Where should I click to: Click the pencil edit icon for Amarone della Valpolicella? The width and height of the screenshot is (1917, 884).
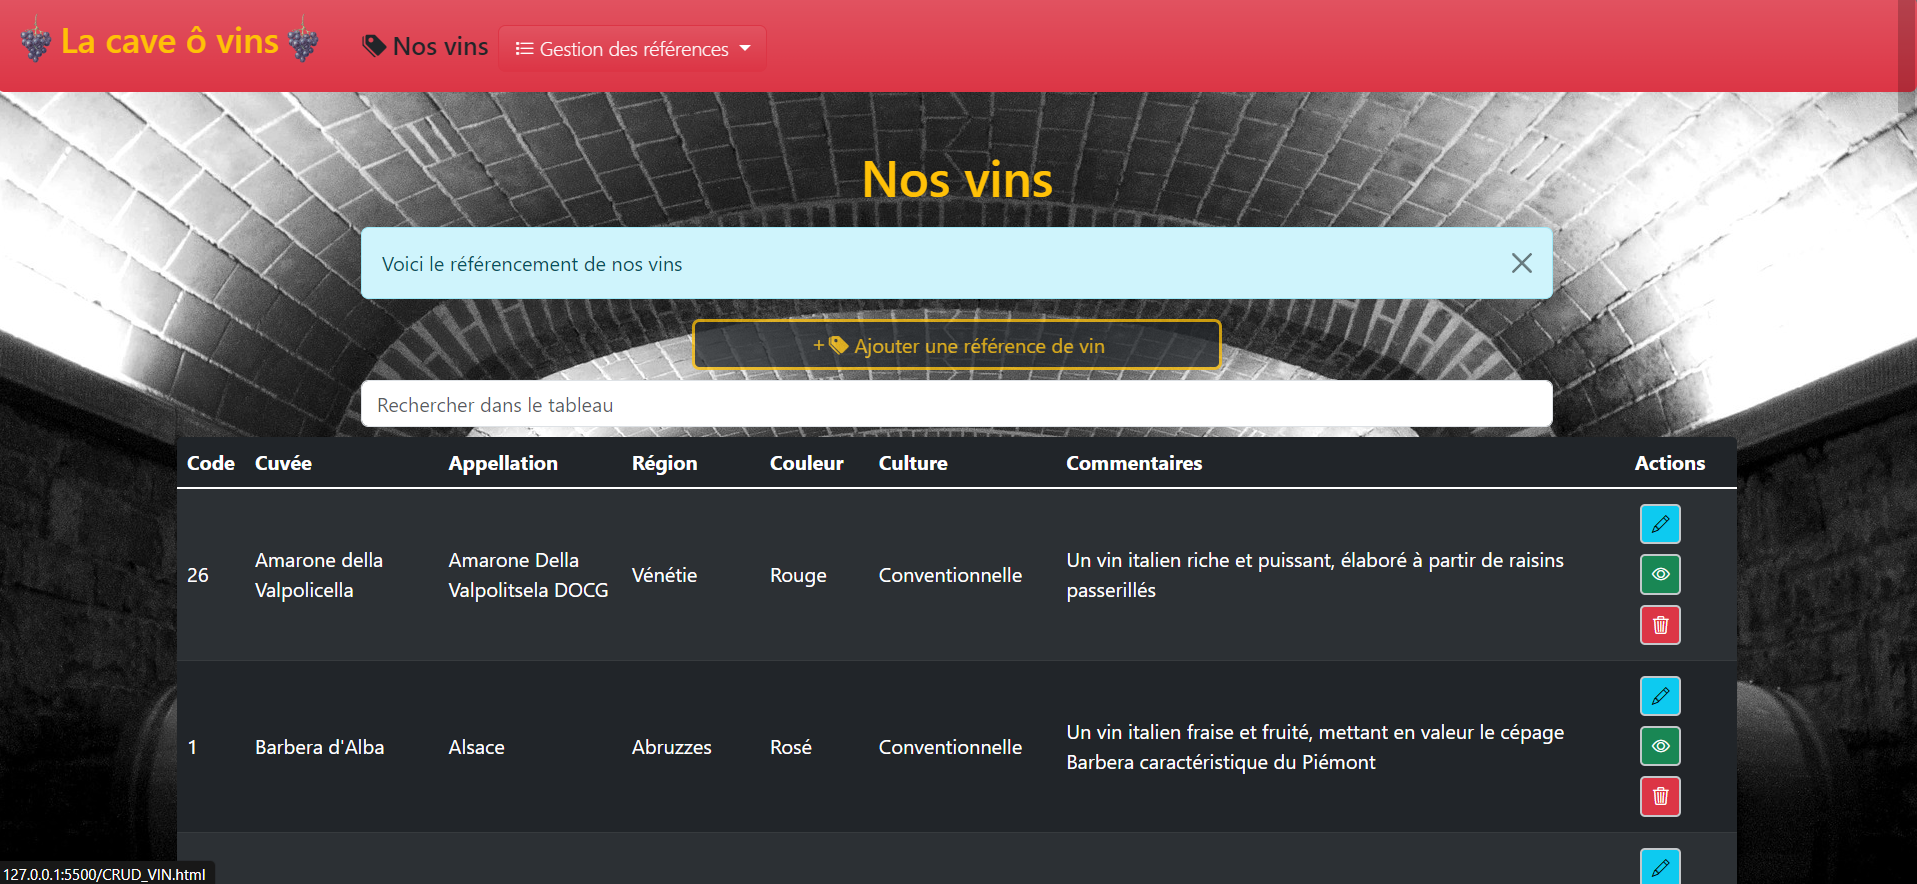1660,524
